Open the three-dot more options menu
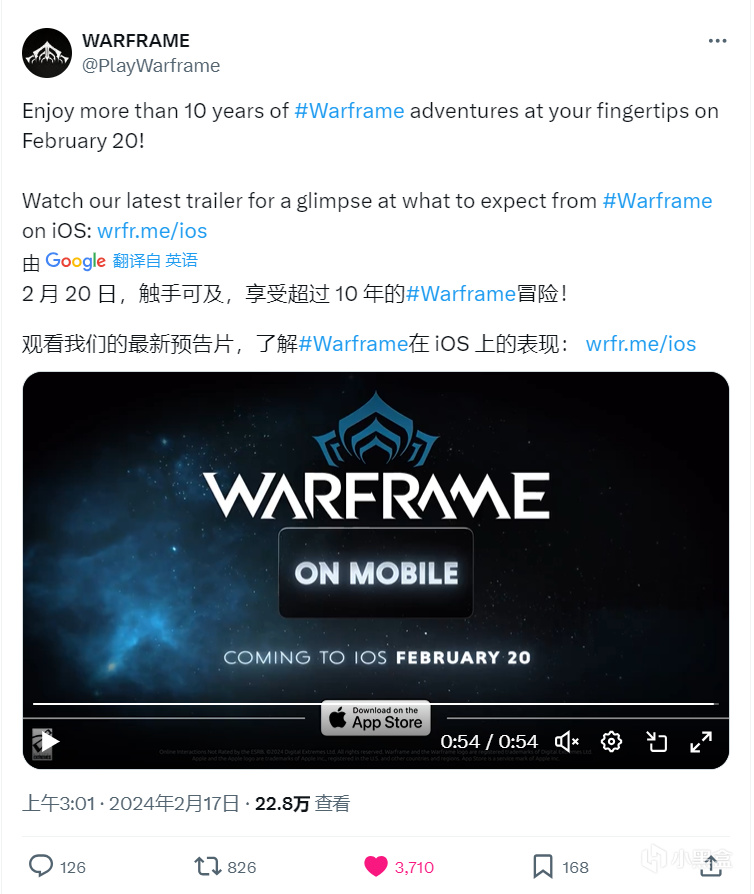 pos(717,41)
